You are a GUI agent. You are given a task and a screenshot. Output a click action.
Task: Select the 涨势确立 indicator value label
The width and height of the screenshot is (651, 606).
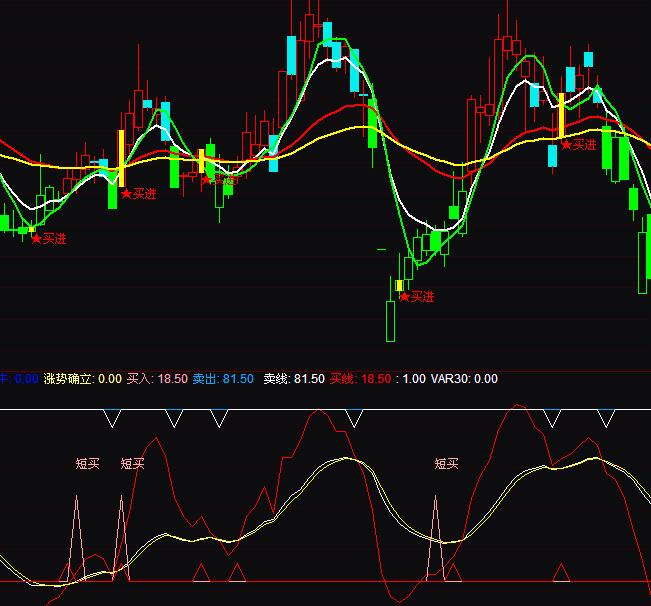coord(82,379)
